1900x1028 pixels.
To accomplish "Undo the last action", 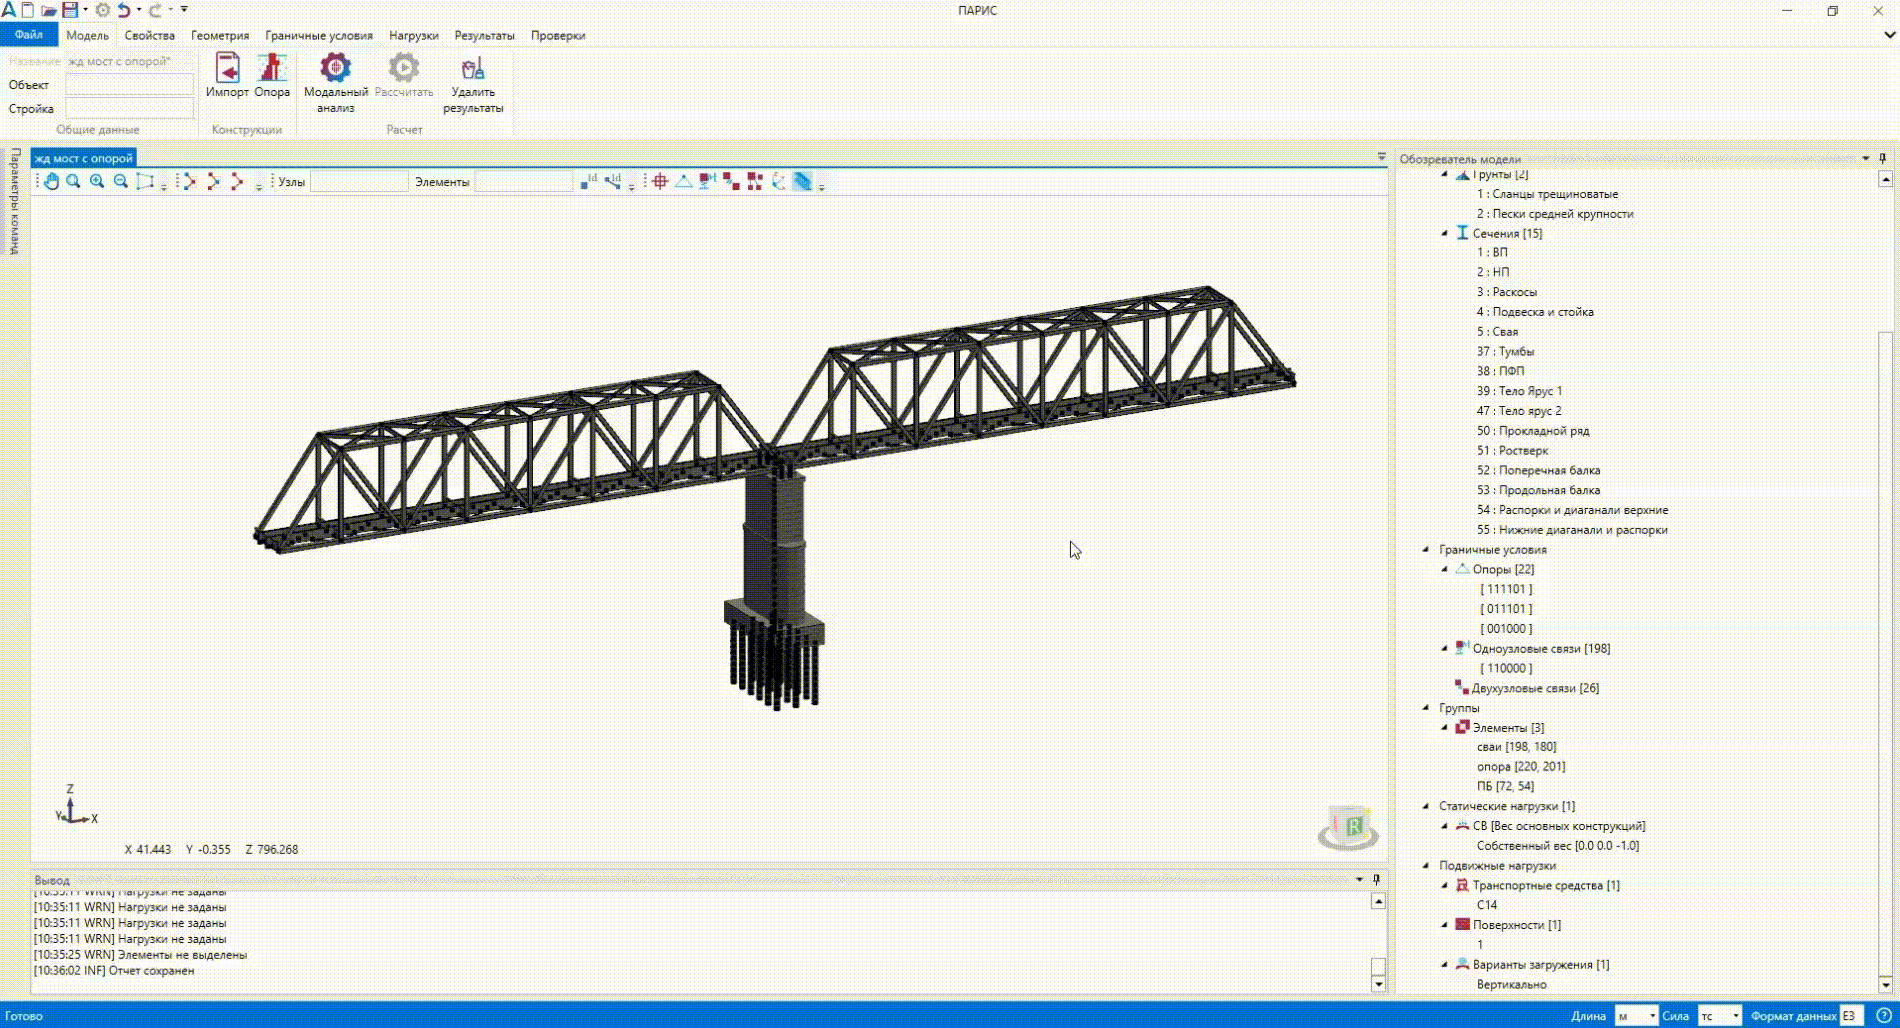I will [124, 10].
